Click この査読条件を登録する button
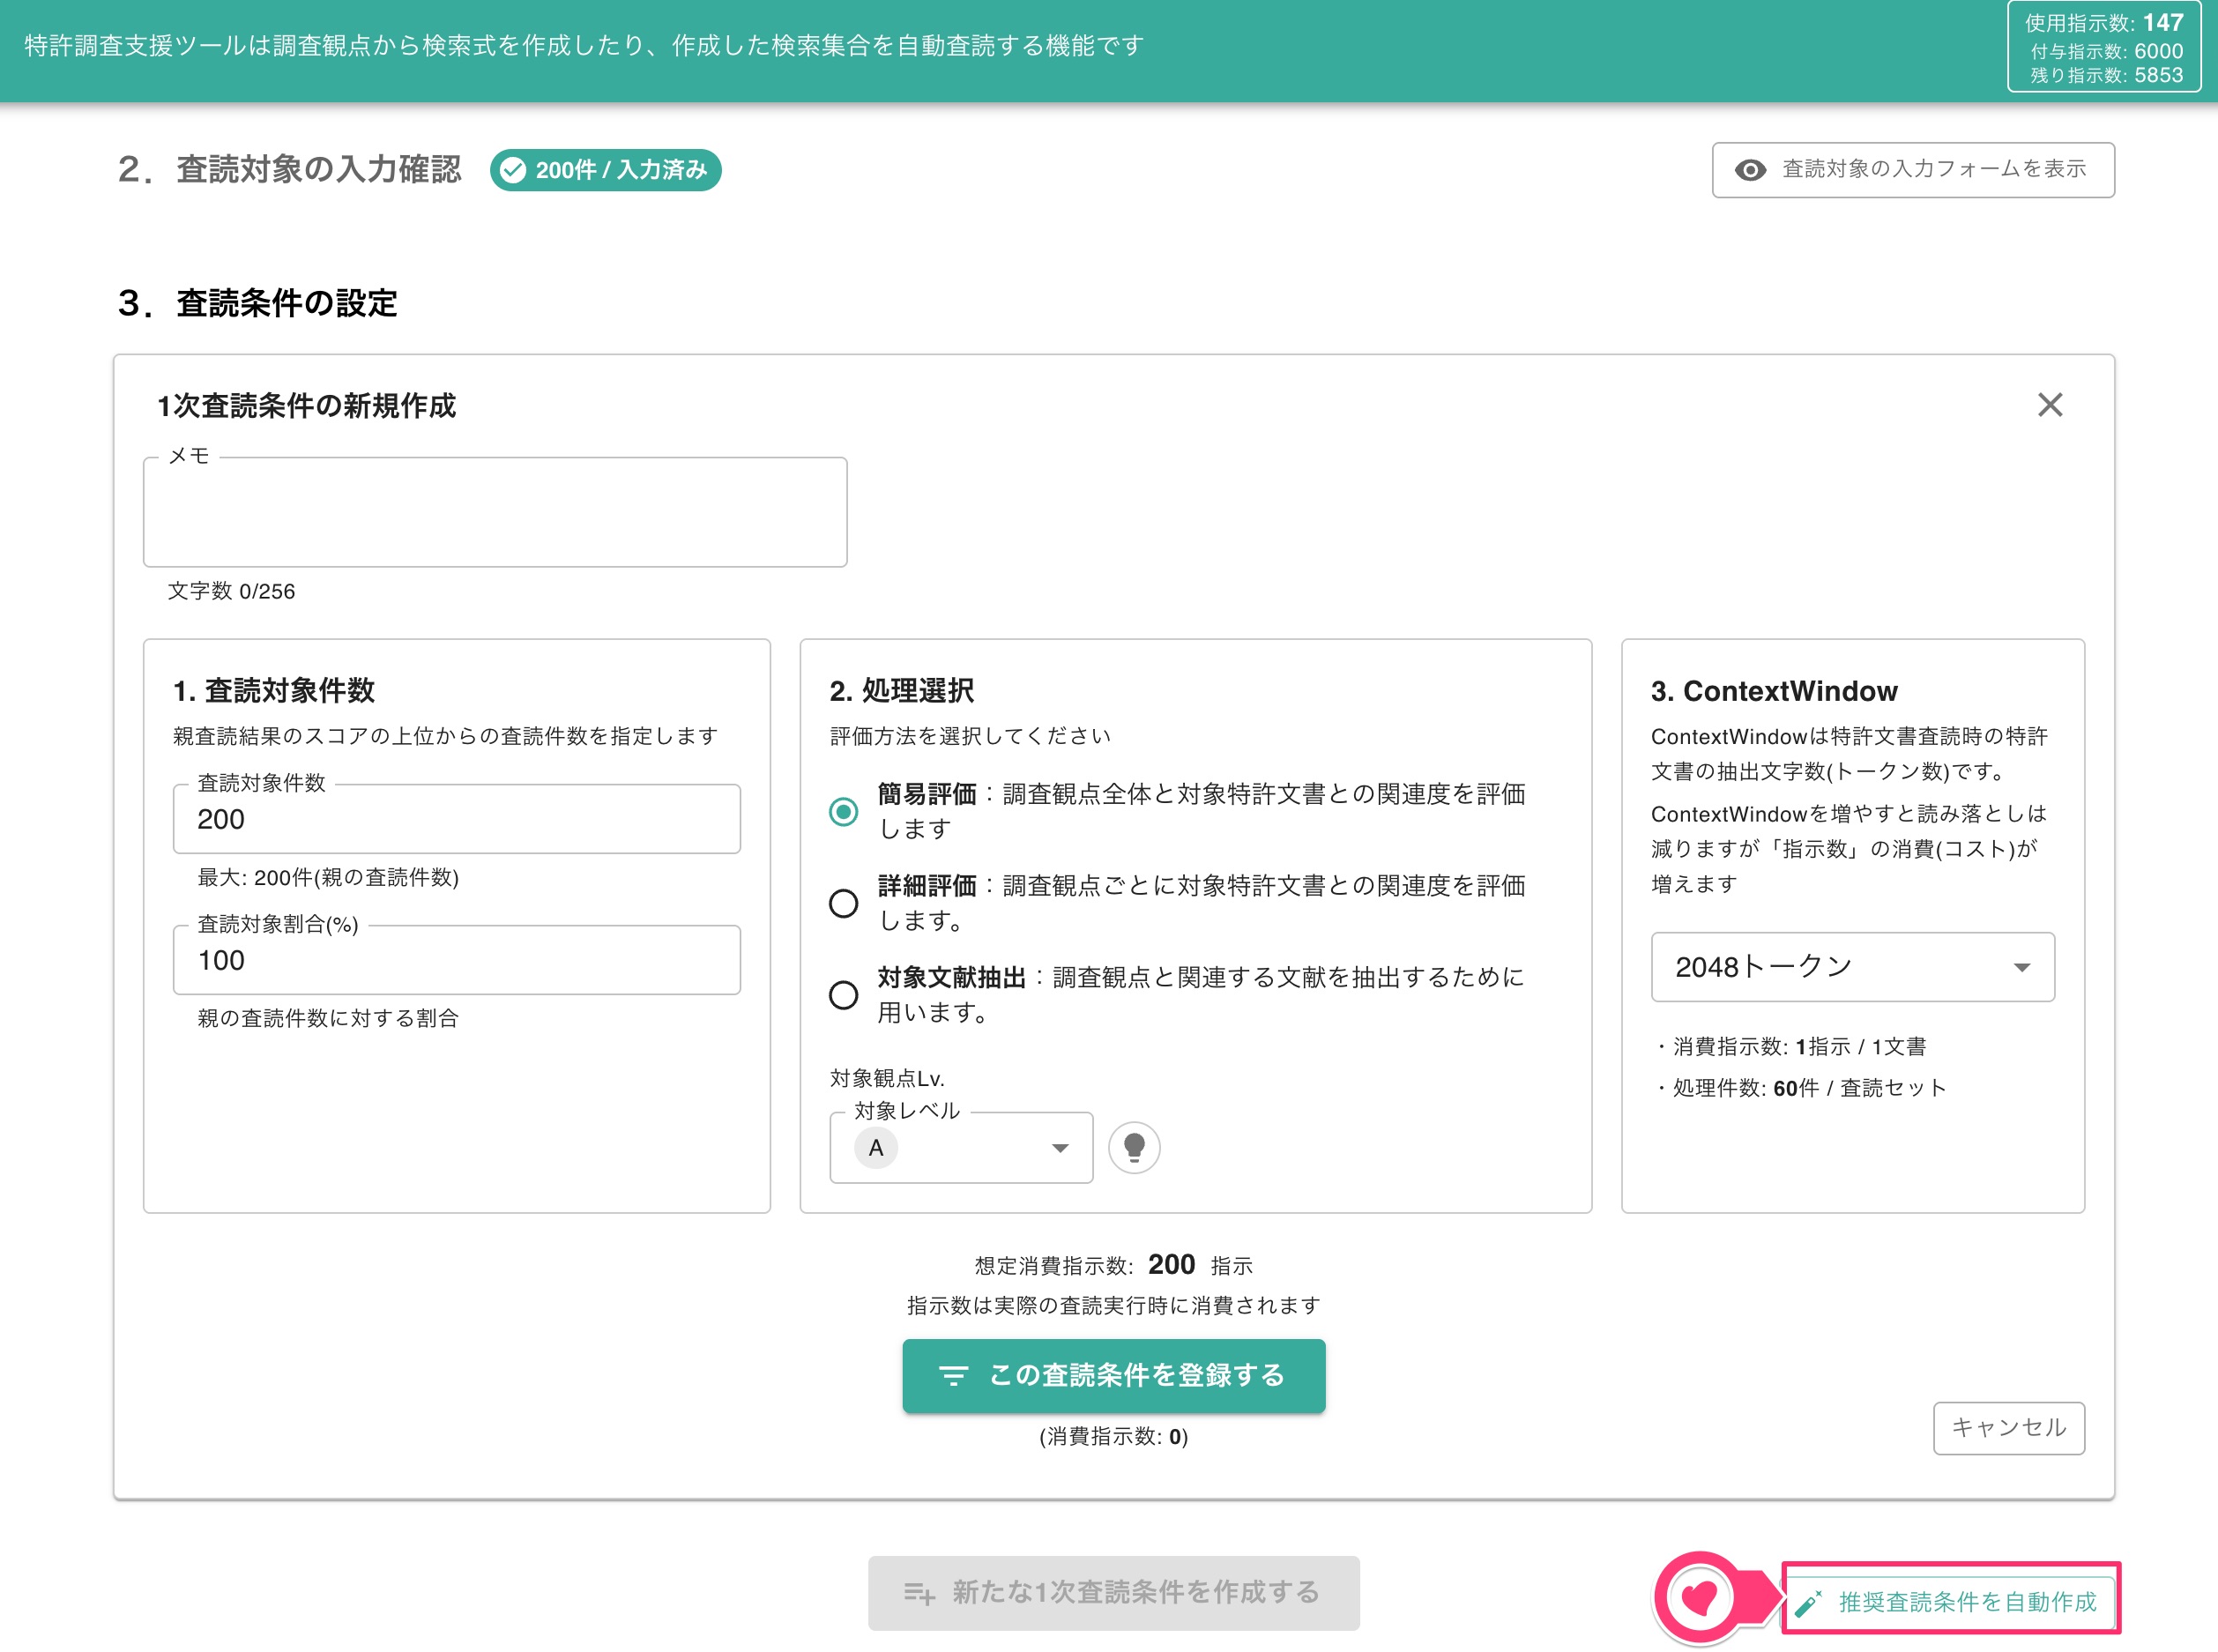The image size is (2218, 1652). click(1113, 1376)
